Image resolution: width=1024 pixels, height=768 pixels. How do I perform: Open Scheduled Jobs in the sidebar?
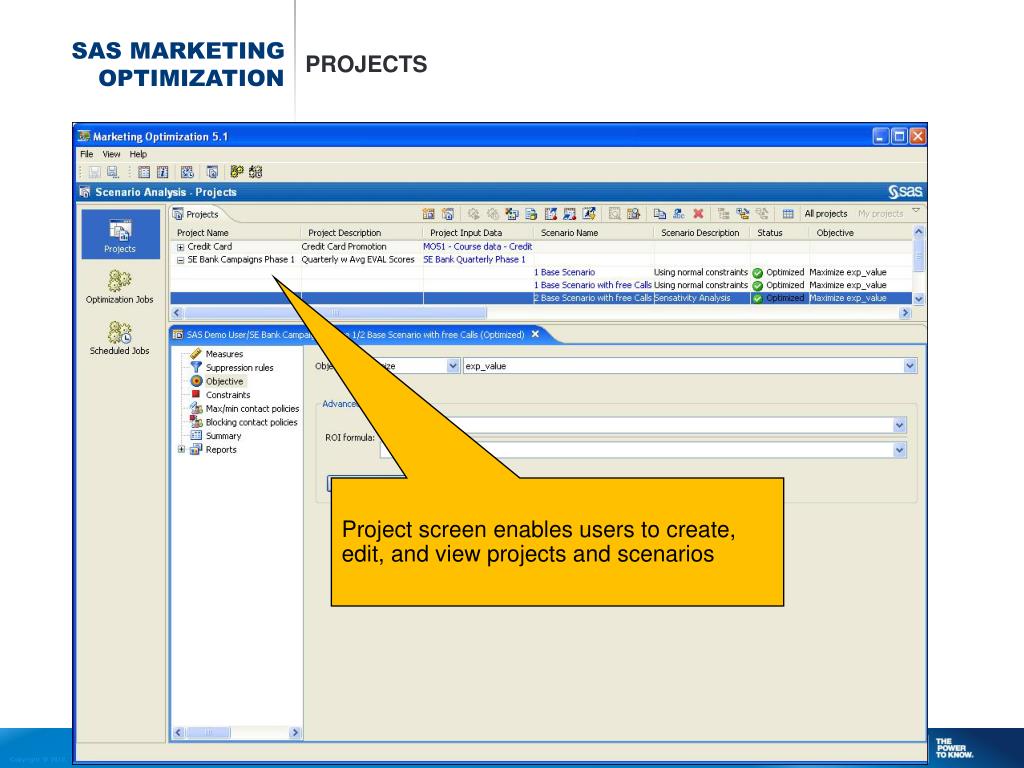click(x=120, y=338)
